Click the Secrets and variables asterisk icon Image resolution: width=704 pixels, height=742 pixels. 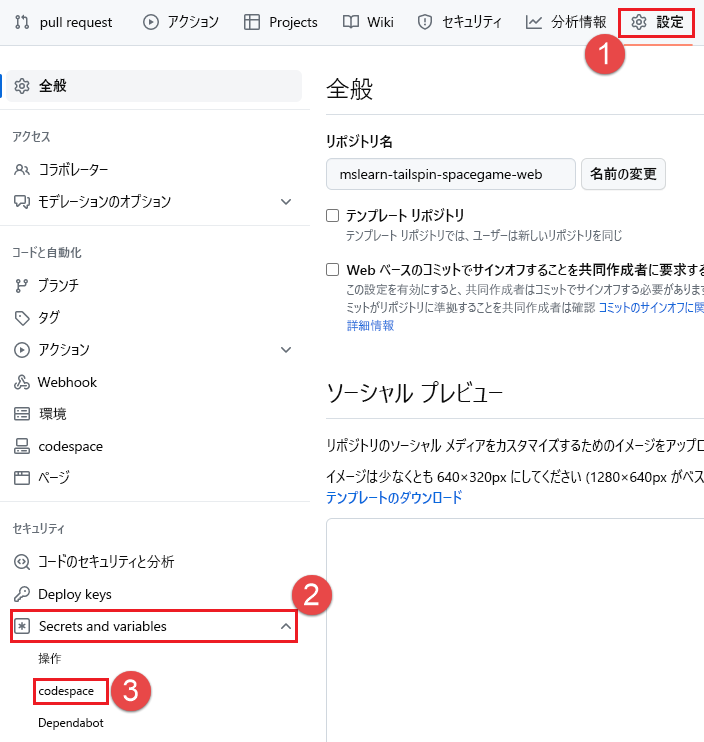(x=22, y=626)
